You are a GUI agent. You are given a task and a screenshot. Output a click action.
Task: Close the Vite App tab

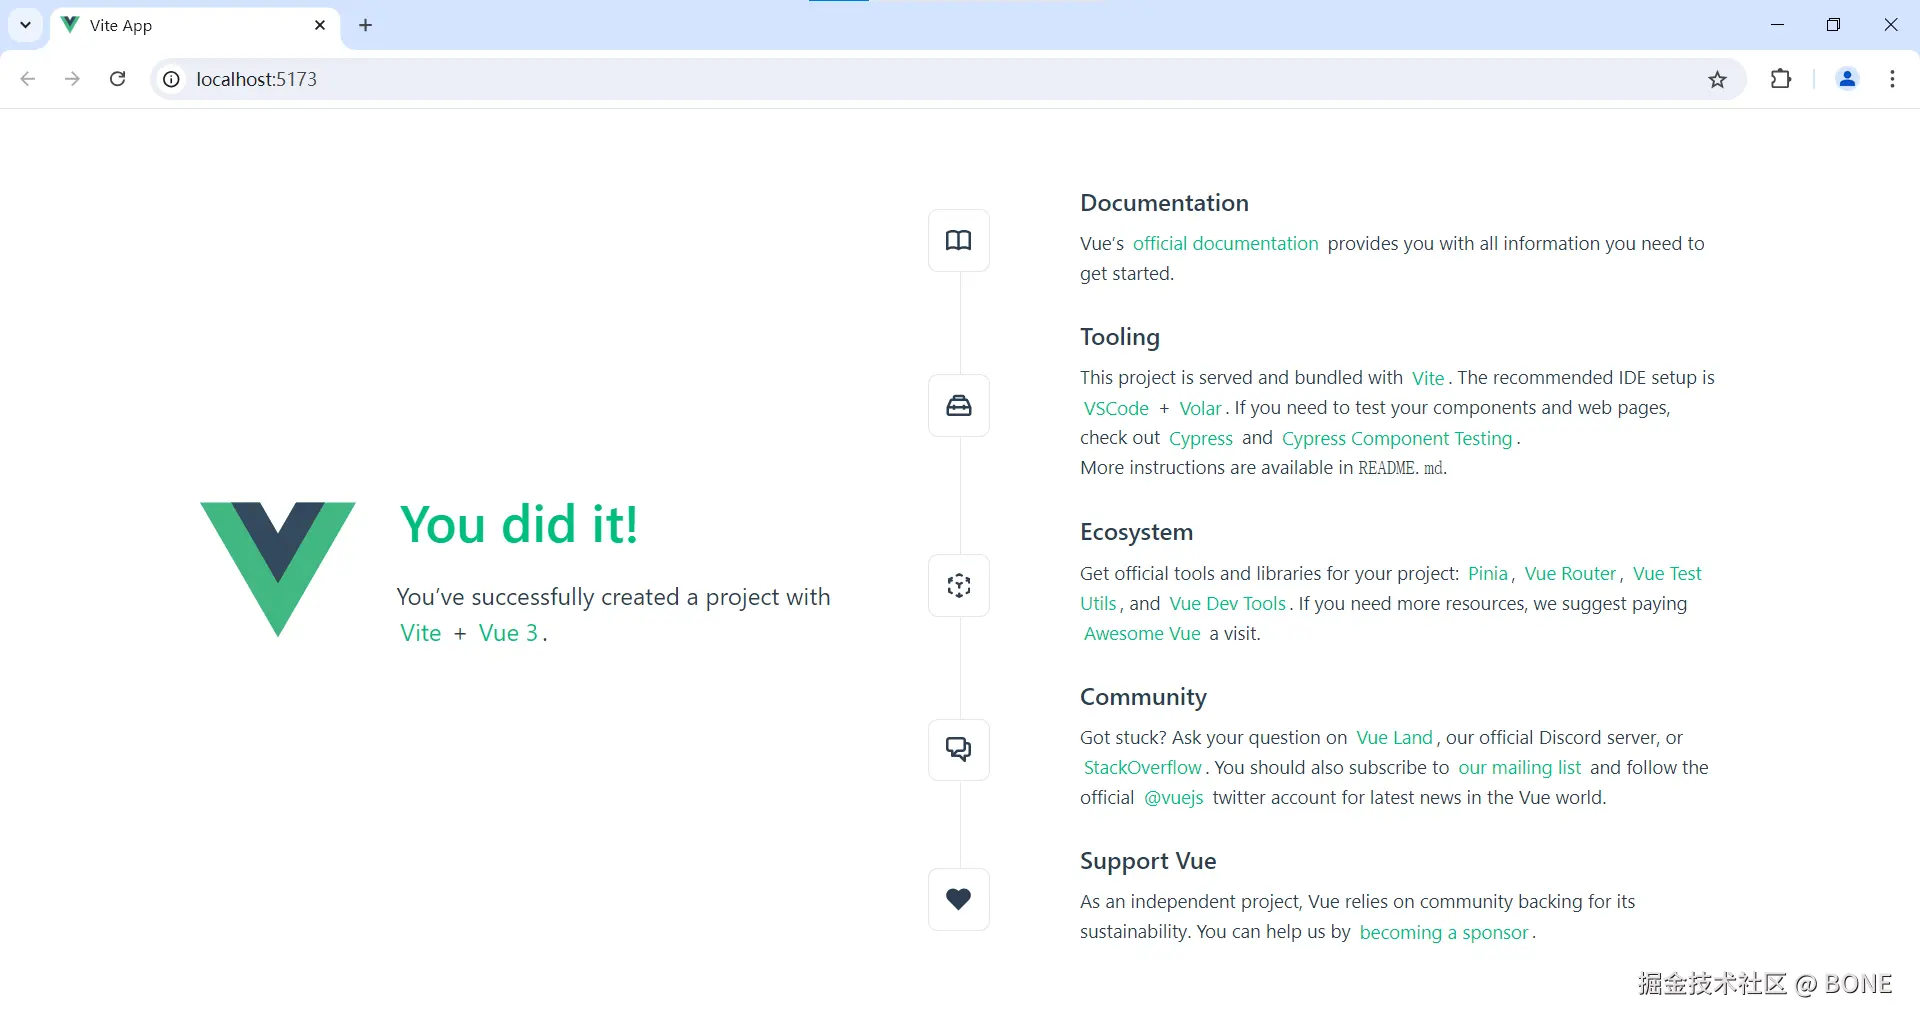point(320,25)
